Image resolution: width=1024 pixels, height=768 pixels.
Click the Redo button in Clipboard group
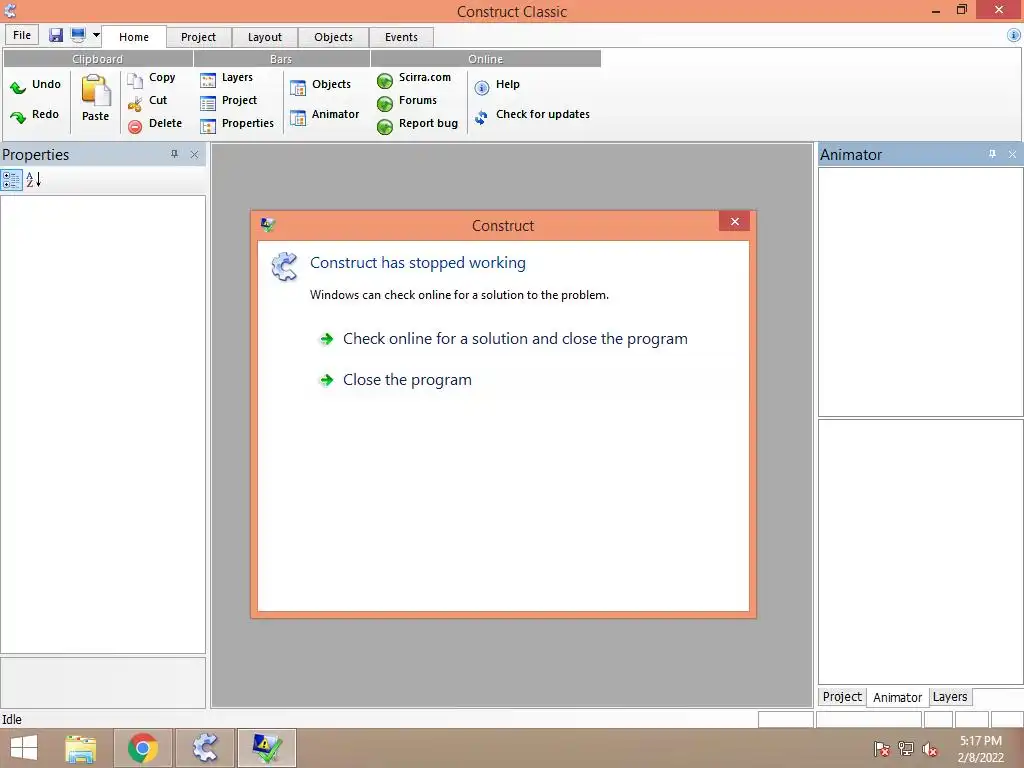click(36, 115)
